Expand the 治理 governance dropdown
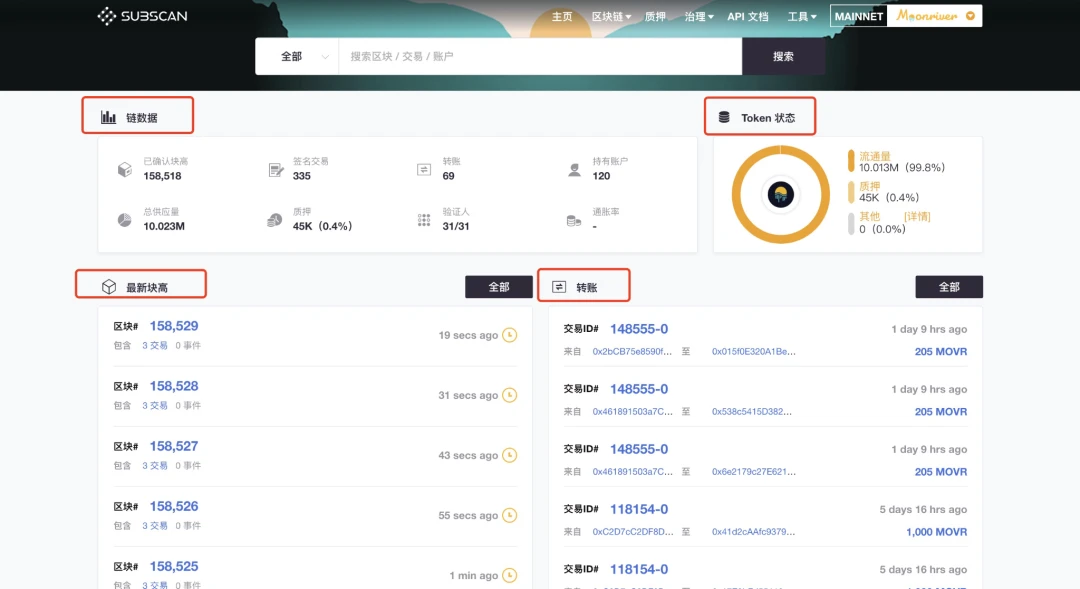Image resolution: width=1080 pixels, height=589 pixels. pos(698,17)
